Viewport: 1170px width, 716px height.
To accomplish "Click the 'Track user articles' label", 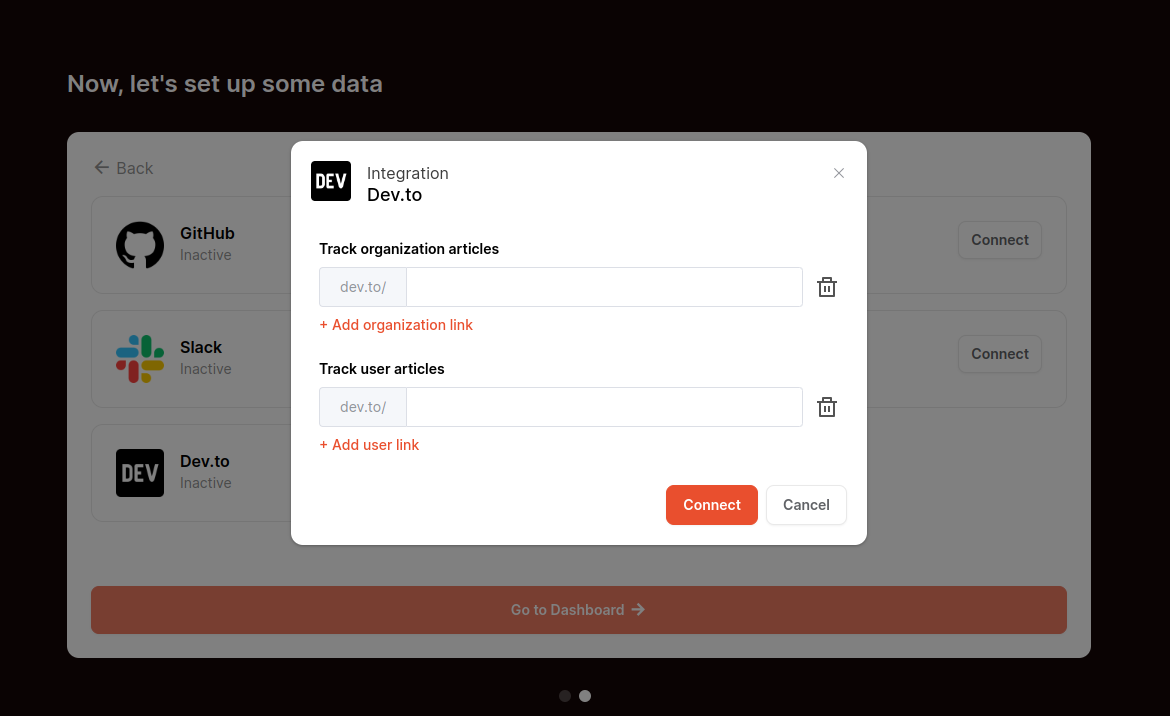I will (382, 368).
